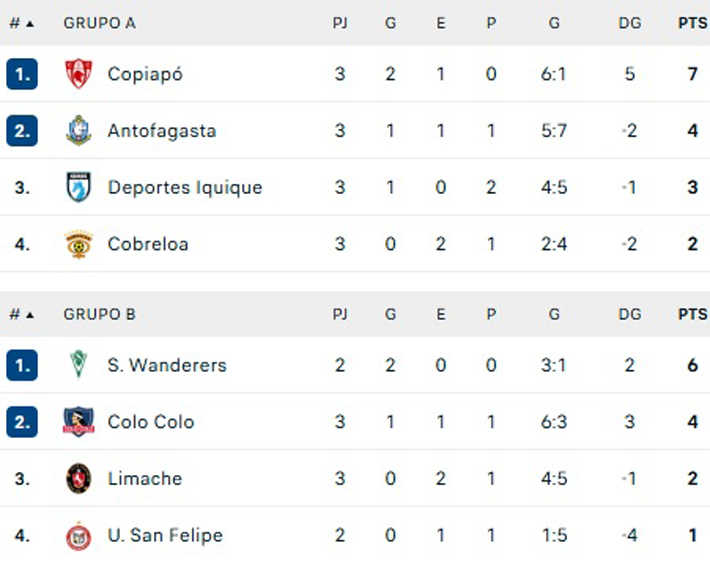Click the first-place badge beside S. Wanderers
This screenshot has width=710, height=562.
point(22,365)
